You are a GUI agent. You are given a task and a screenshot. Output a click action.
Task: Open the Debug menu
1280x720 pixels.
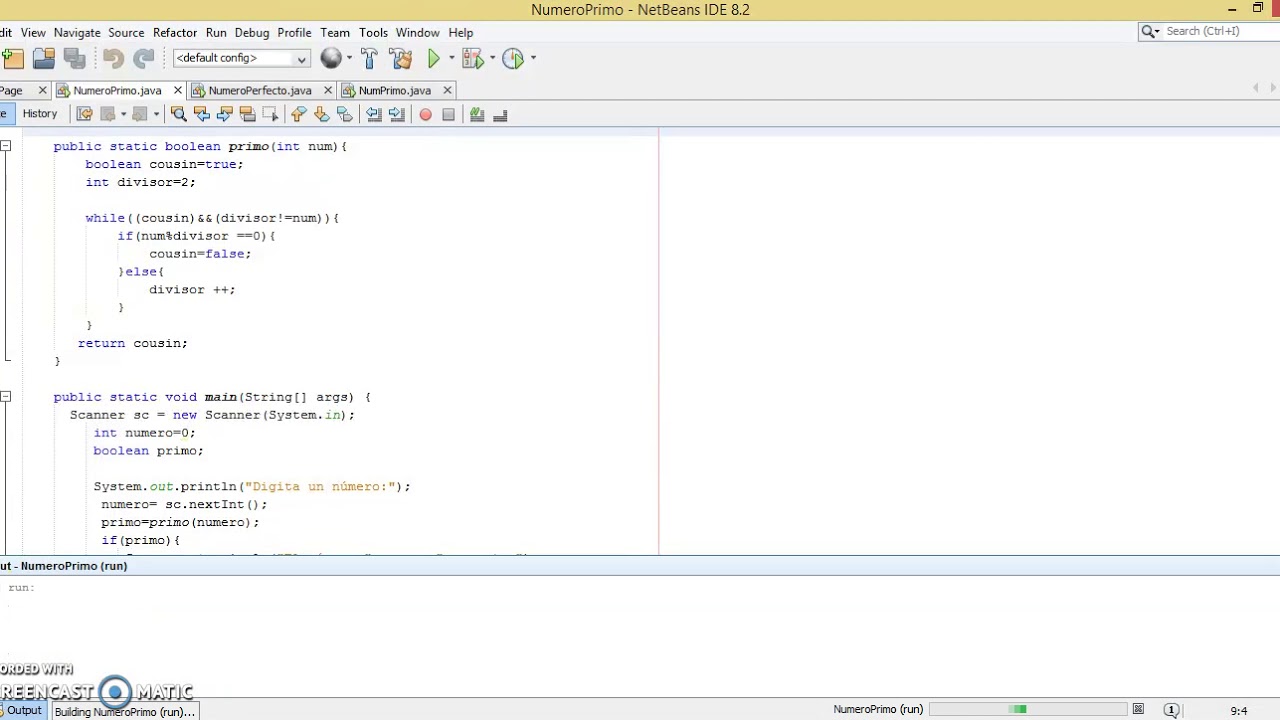252,32
